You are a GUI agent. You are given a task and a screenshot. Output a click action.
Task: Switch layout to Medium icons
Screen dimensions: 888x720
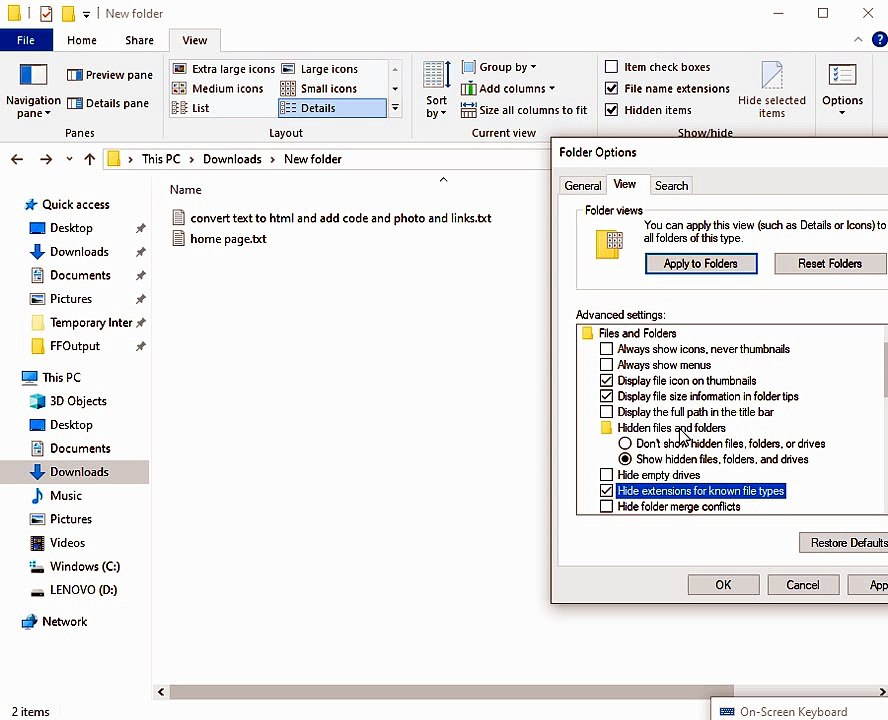click(218, 88)
